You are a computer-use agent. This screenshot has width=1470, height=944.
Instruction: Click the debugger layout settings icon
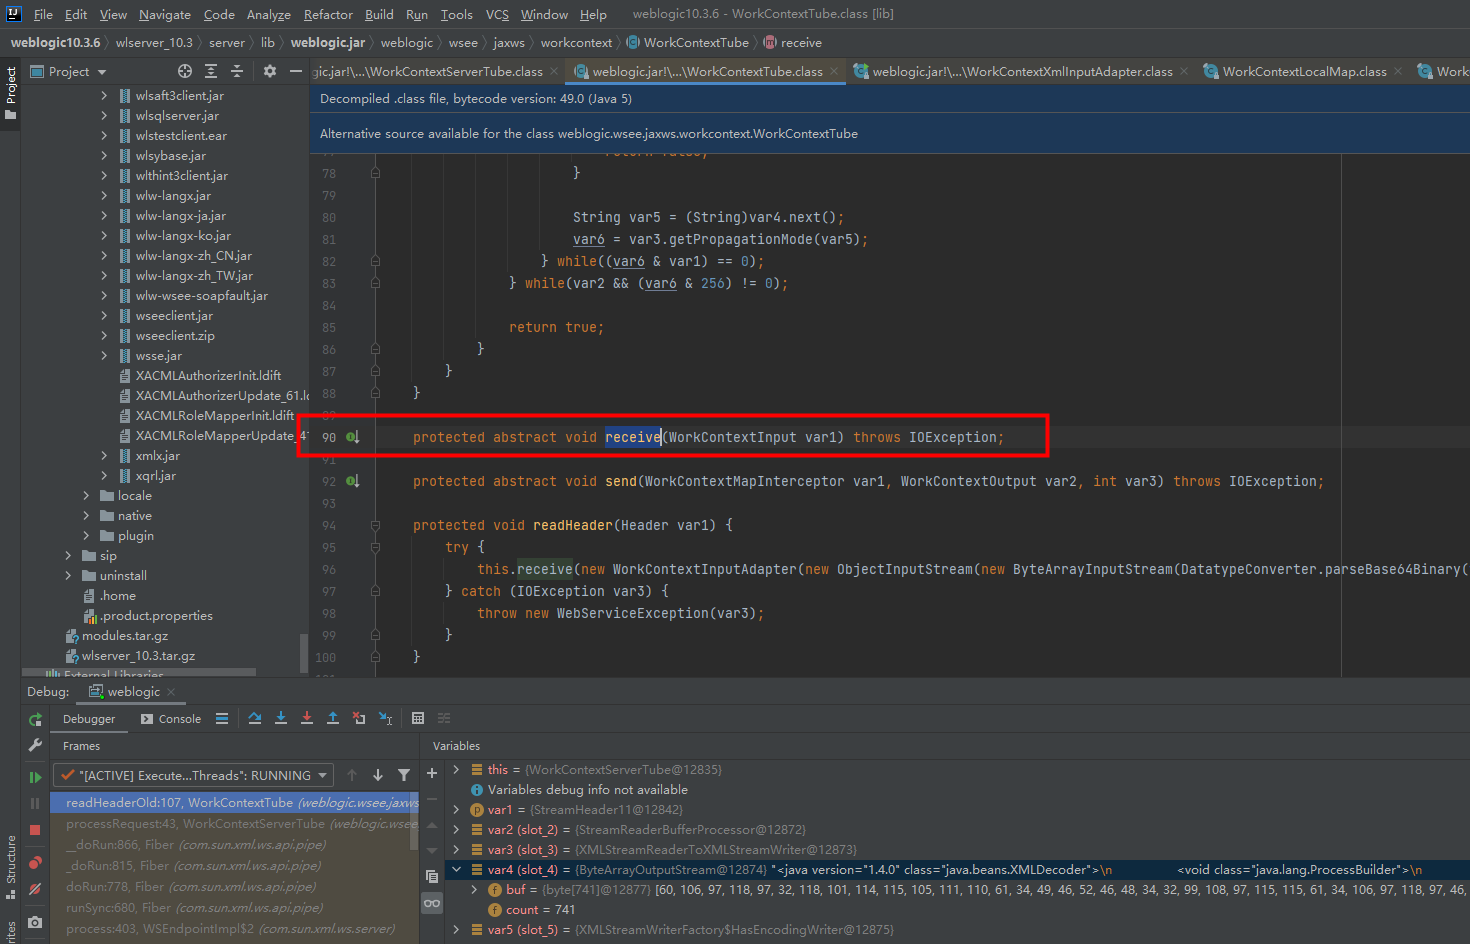pos(444,719)
